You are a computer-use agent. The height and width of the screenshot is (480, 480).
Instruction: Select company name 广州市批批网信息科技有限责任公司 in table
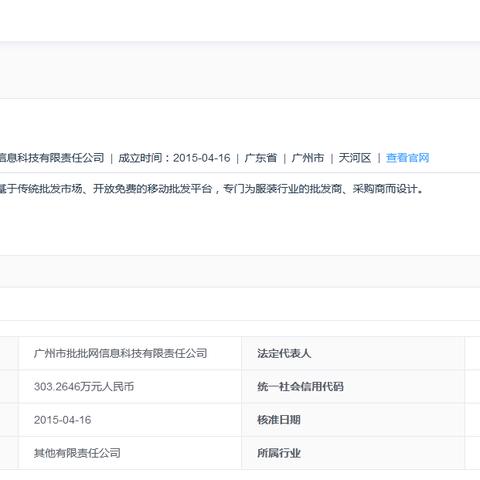120,353
